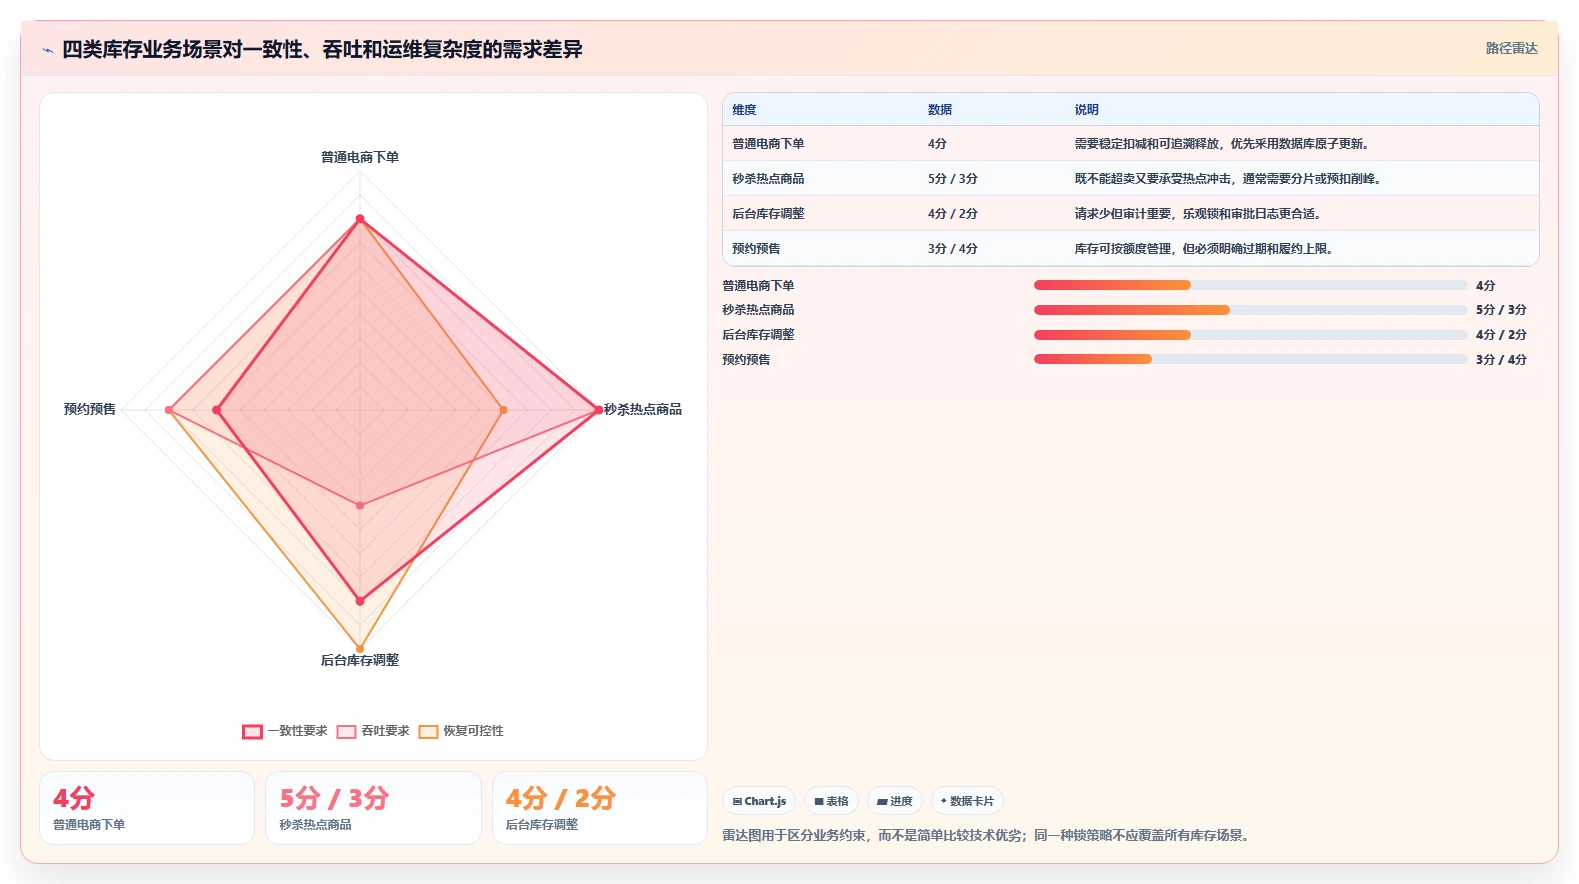The width and height of the screenshot is (1579, 884).
Task: Click the dashboard title 四类库存业务场景 heading
Action: point(322,49)
